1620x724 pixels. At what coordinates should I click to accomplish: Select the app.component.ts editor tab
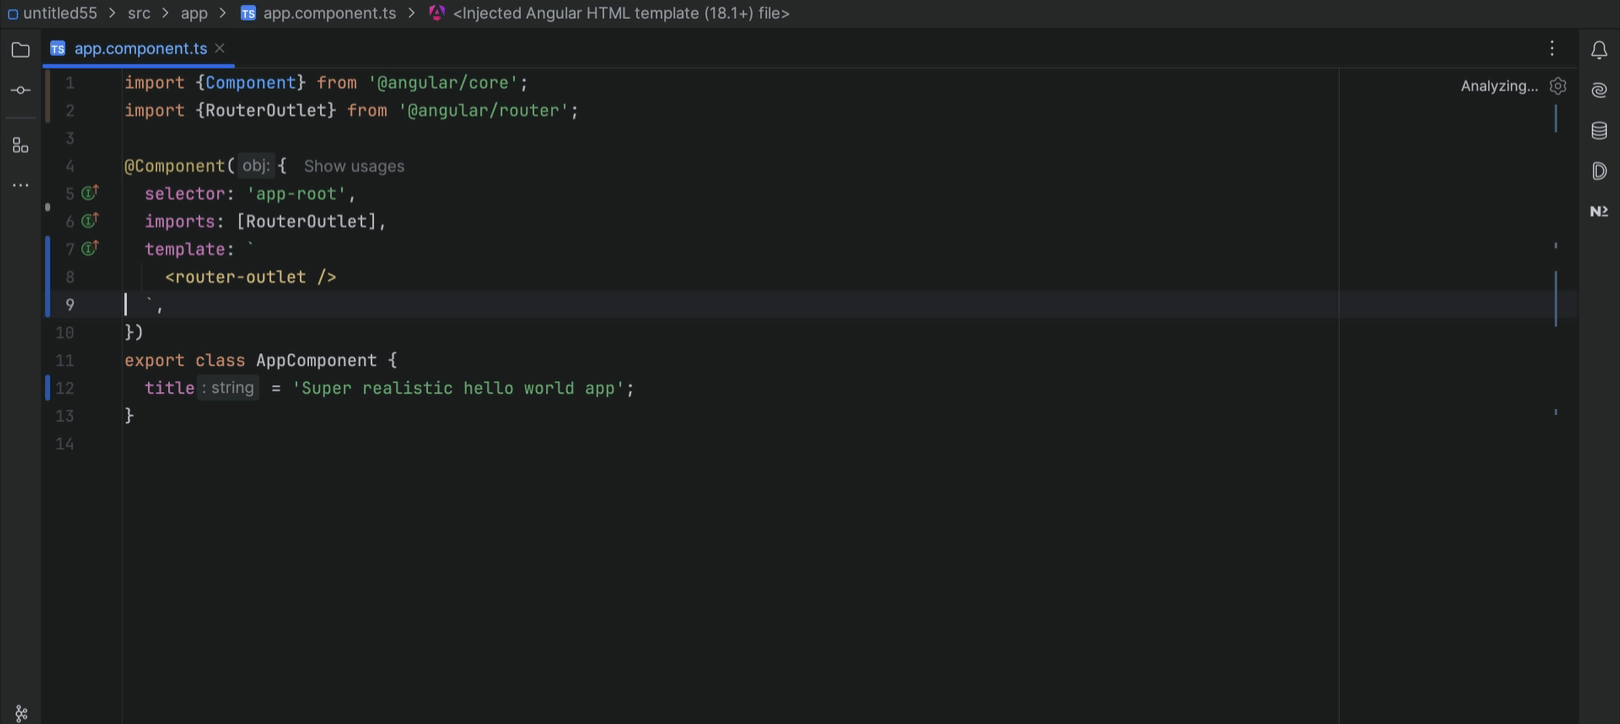click(140, 48)
